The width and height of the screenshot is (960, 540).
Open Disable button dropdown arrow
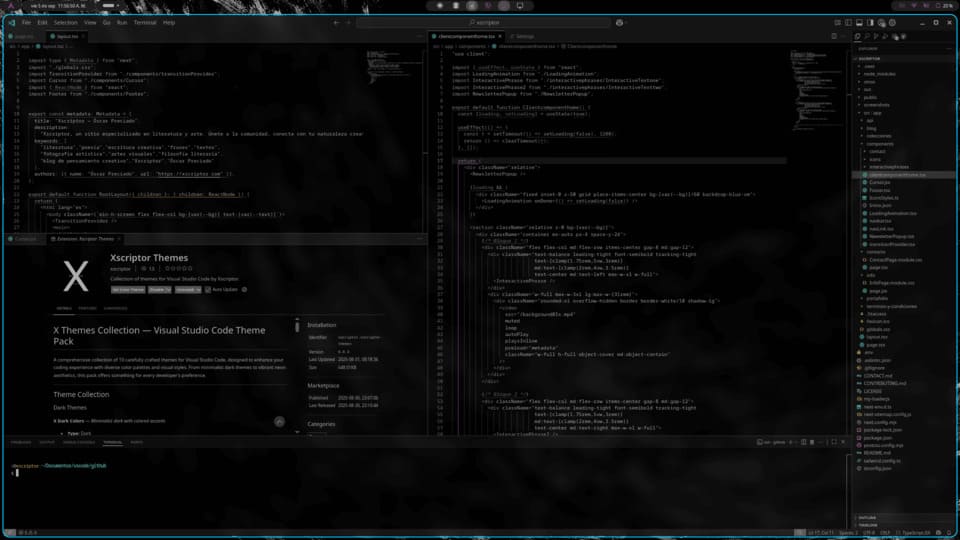tap(168, 290)
